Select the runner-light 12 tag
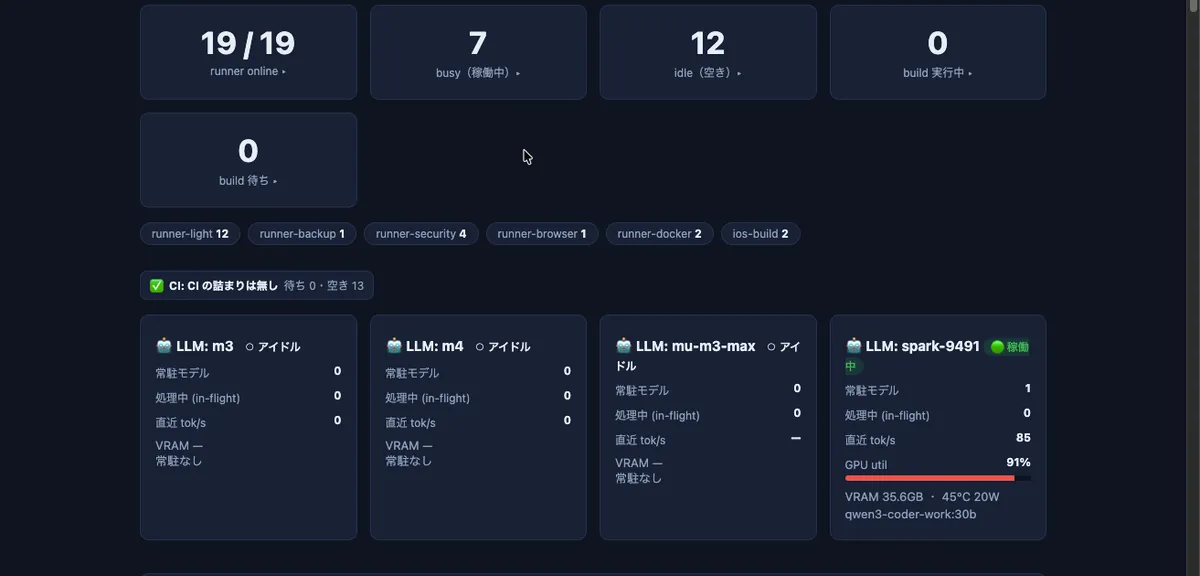Image resolution: width=1200 pixels, height=576 pixels. (x=190, y=234)
